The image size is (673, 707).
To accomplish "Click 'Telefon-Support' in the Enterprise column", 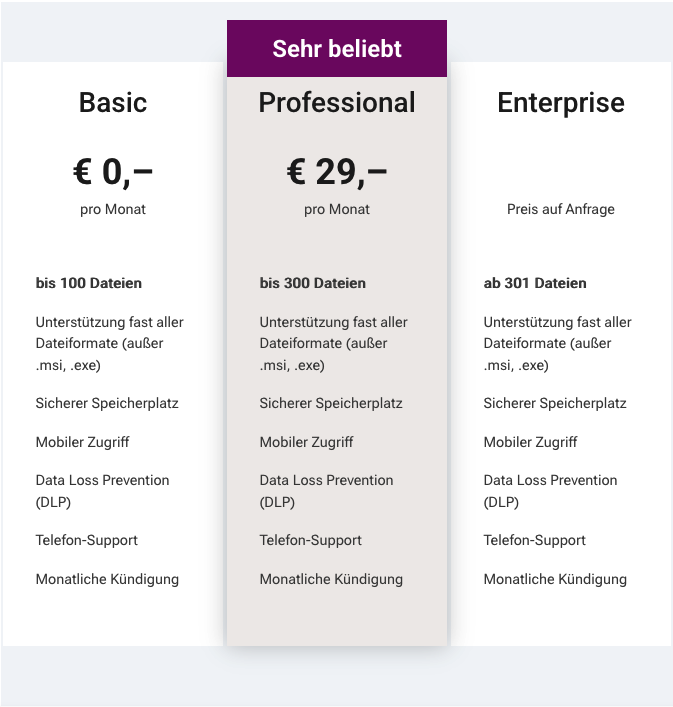I will point(535,540).
